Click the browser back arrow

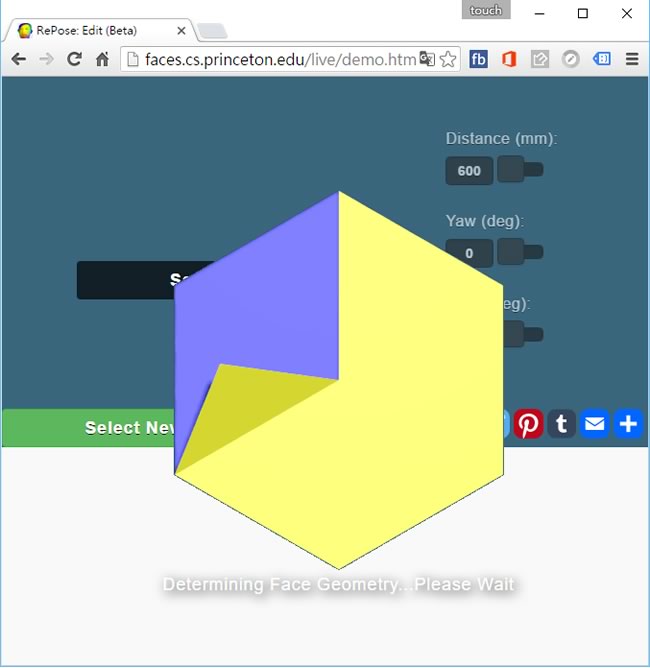[x=18, y=59]
